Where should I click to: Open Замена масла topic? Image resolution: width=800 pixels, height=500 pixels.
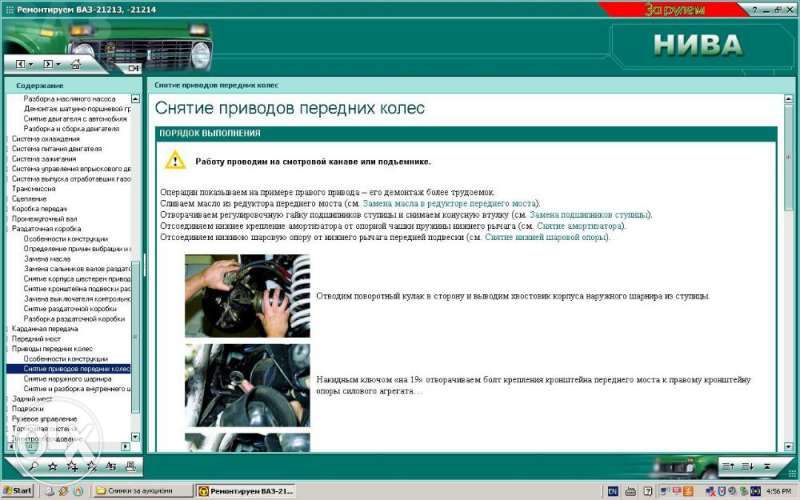47,259
